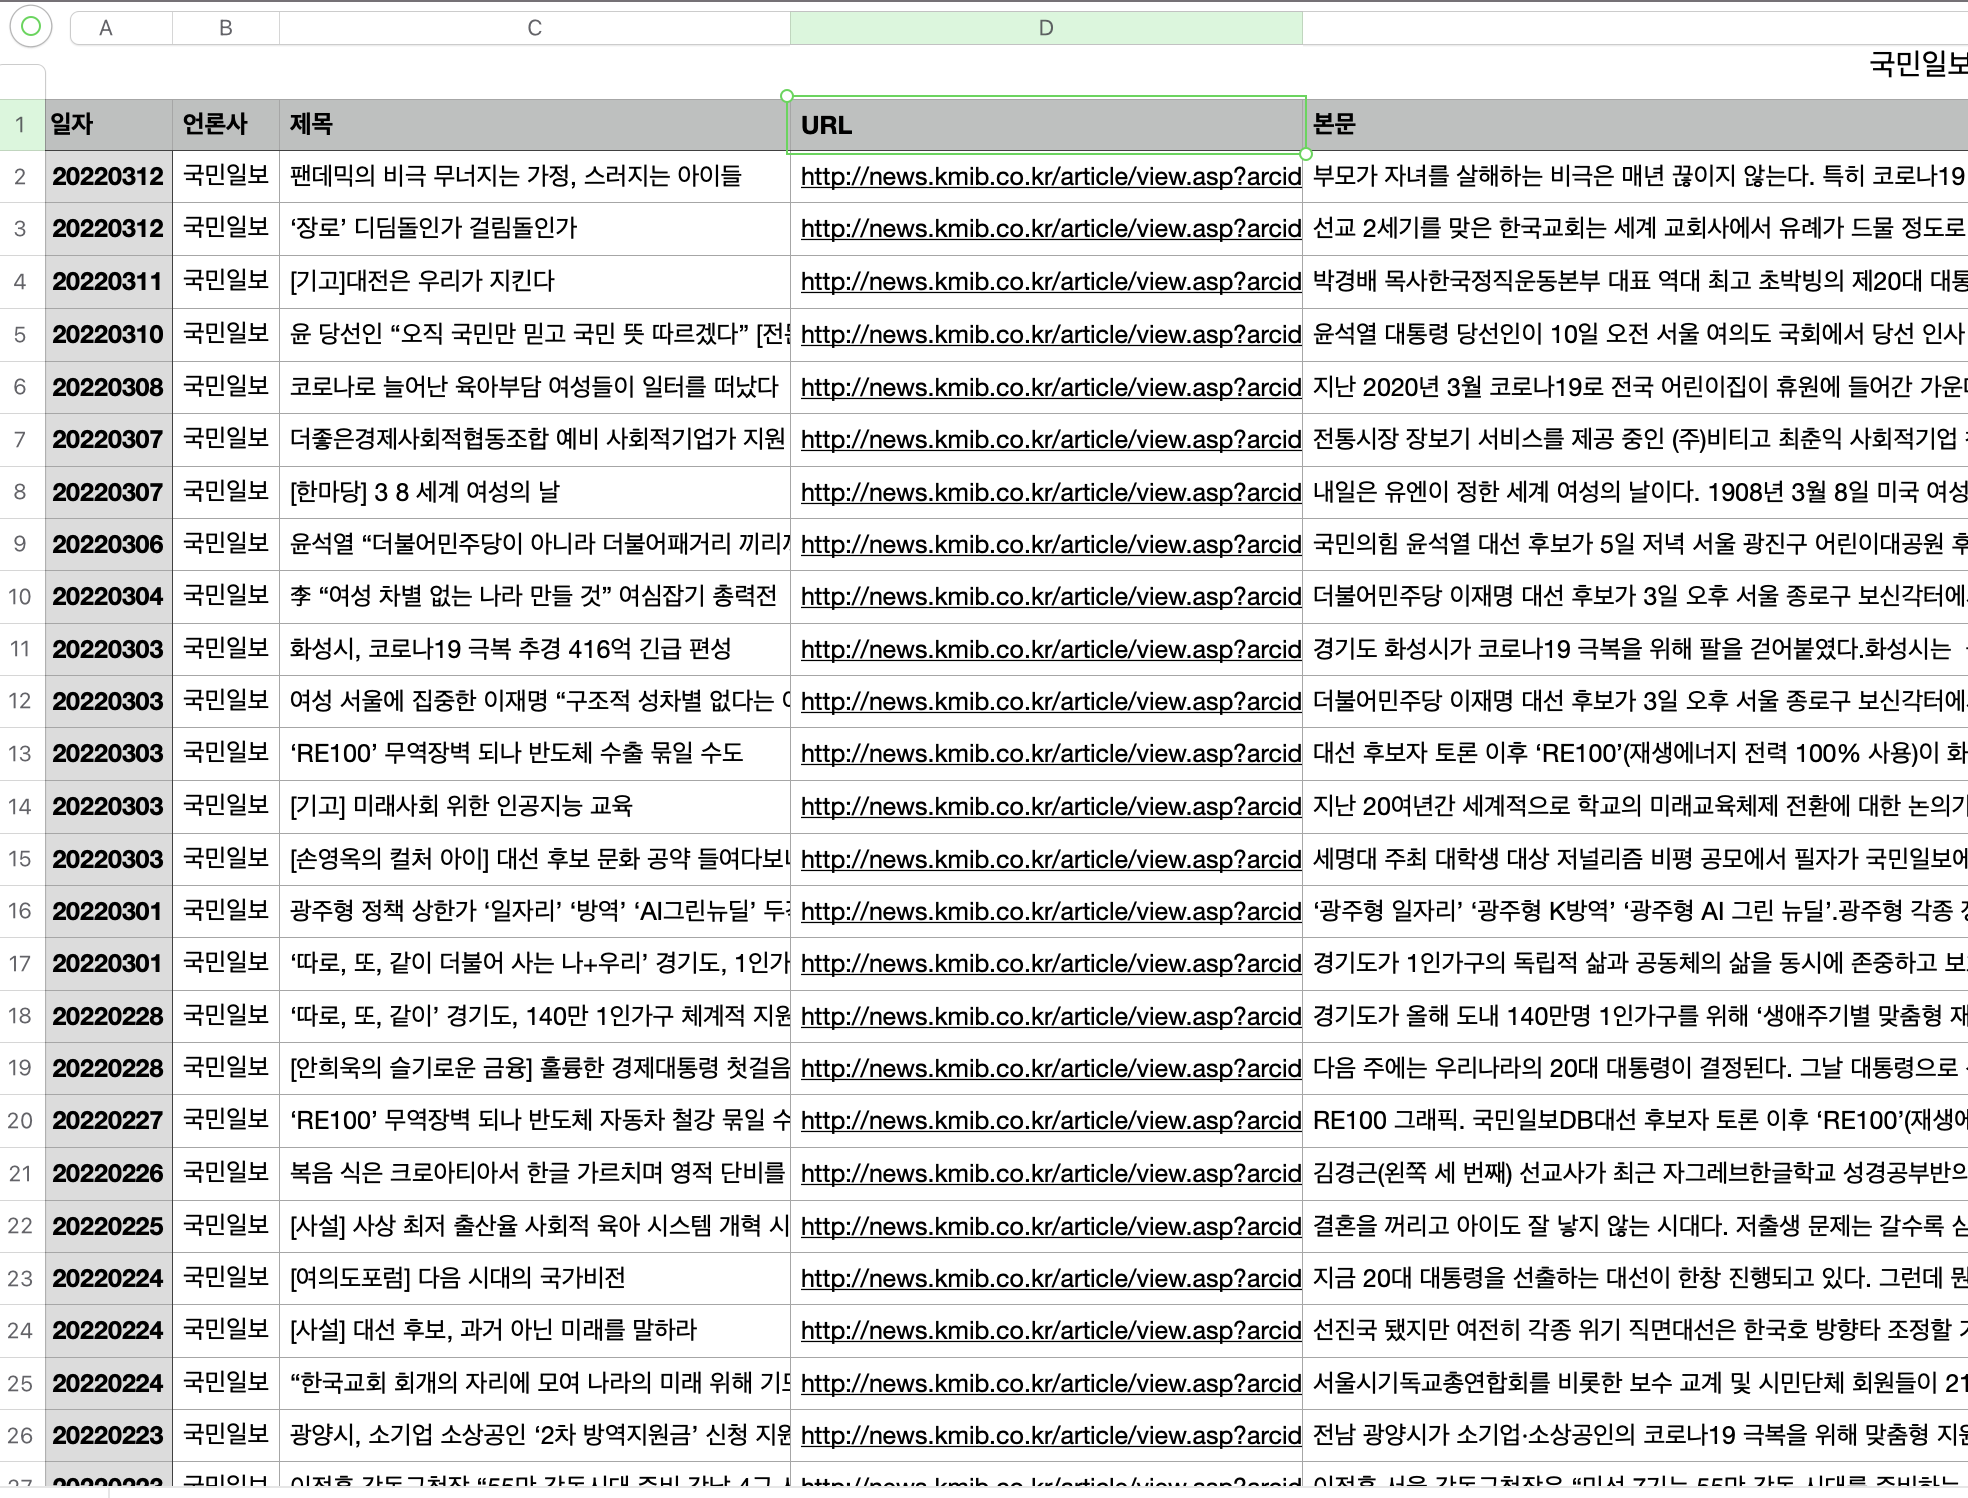Open the URL link in row 5
The image size is (1968, 1498).
1051,334
